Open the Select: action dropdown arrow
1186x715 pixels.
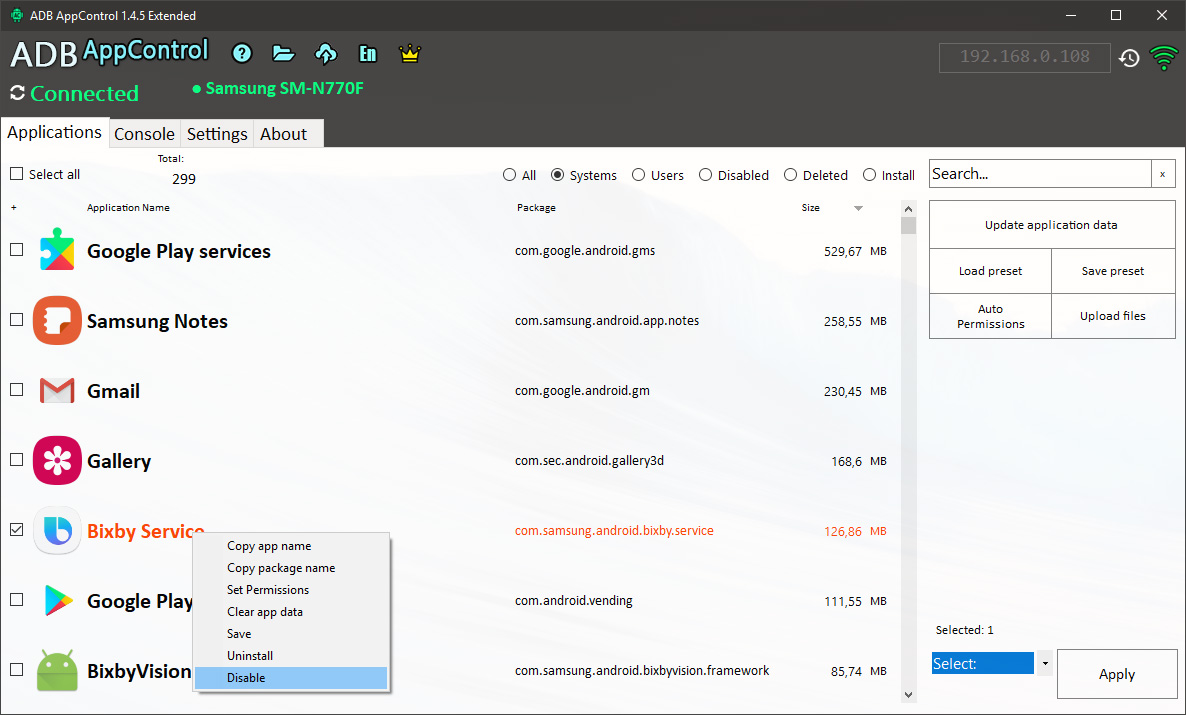coord(1045,664)
